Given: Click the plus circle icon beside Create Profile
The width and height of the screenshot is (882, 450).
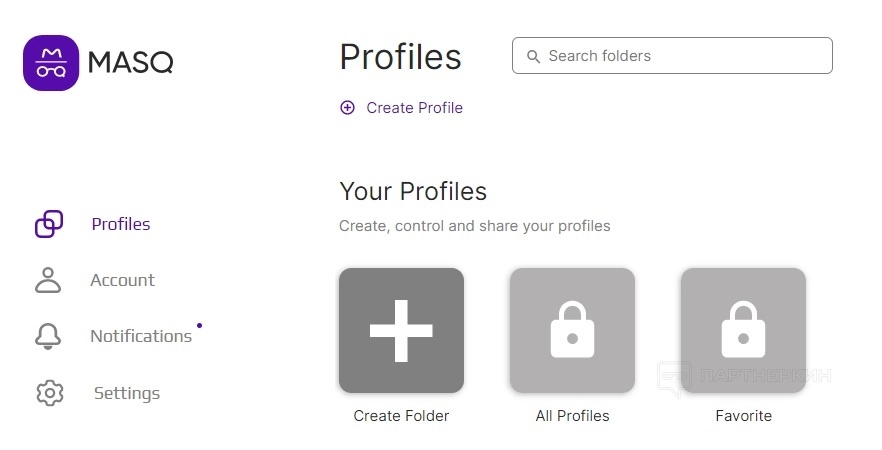Looking at the screenshot, I should [347, 108].
